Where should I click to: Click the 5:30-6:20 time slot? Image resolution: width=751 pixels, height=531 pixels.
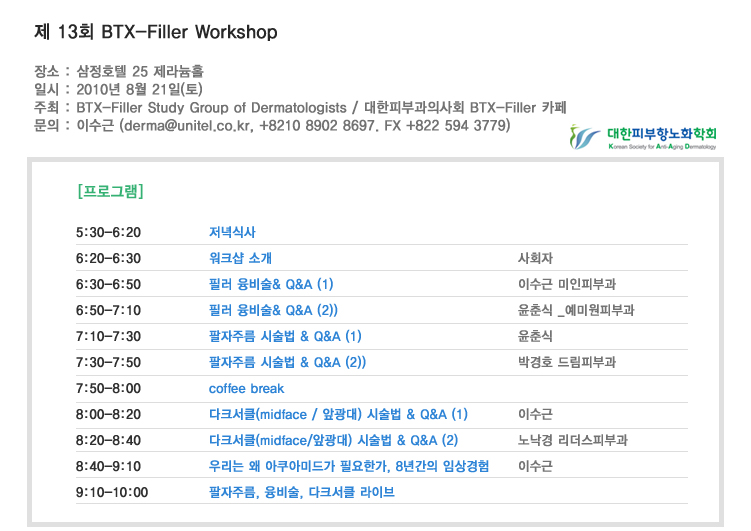pos(108,232)
